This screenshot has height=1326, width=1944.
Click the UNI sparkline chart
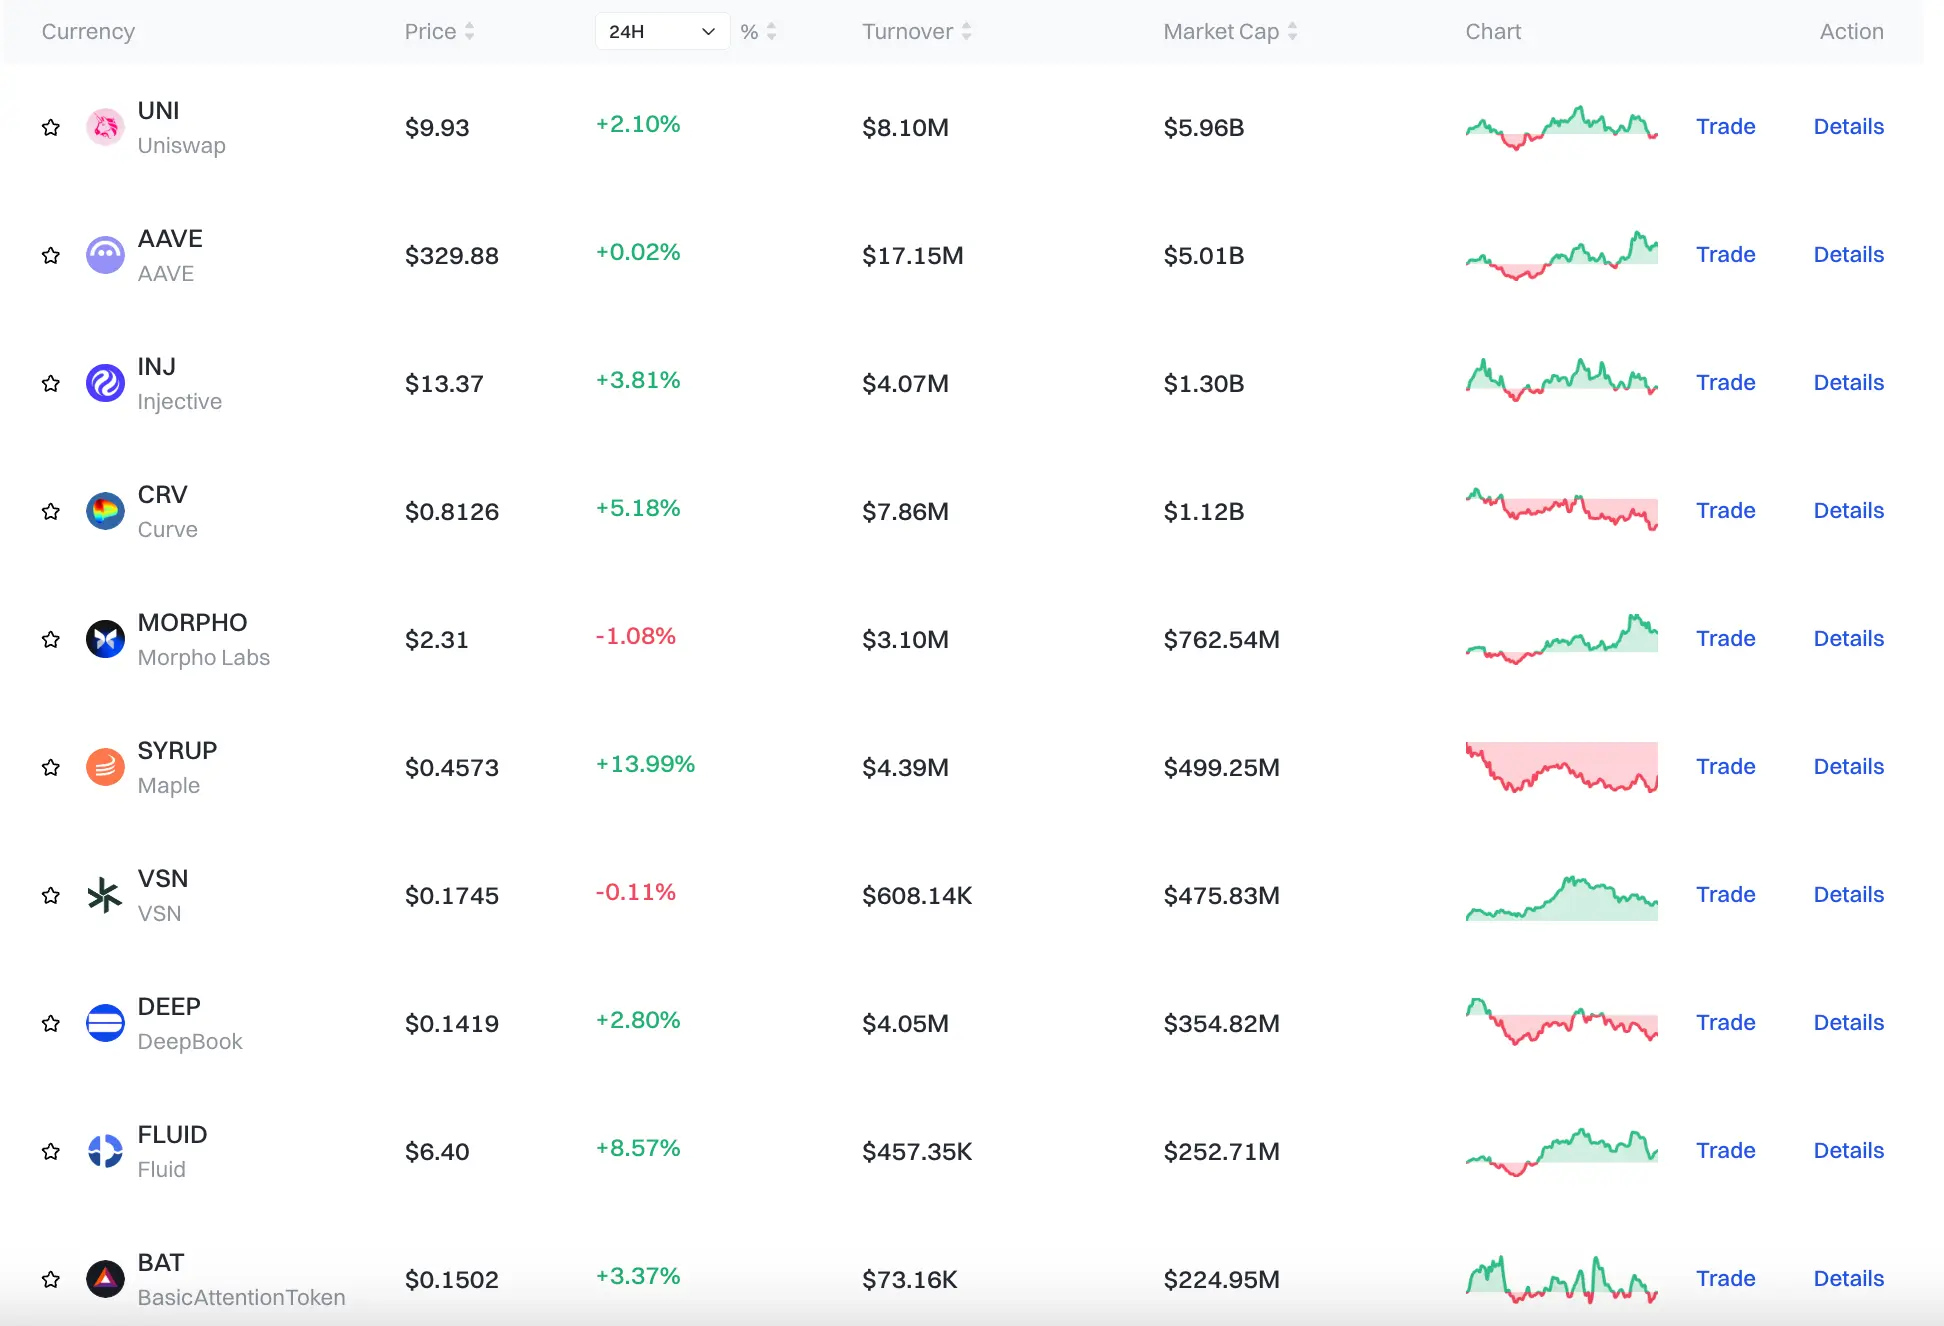(1561, 127)
